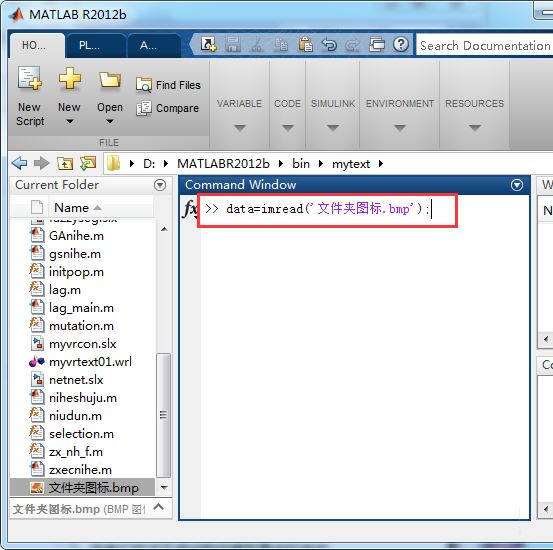This screenshot has width=553, height=550.
Task: Go back with the left arrow
Action: [x=19, y=163]
